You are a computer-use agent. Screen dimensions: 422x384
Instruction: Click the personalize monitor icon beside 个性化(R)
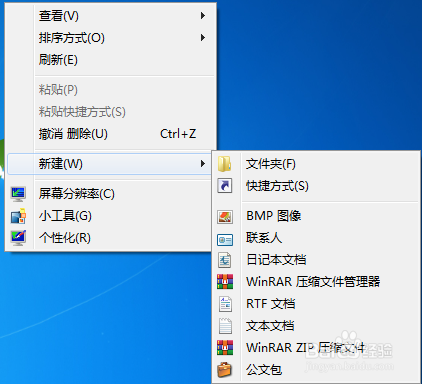click(x=18, y=238)
